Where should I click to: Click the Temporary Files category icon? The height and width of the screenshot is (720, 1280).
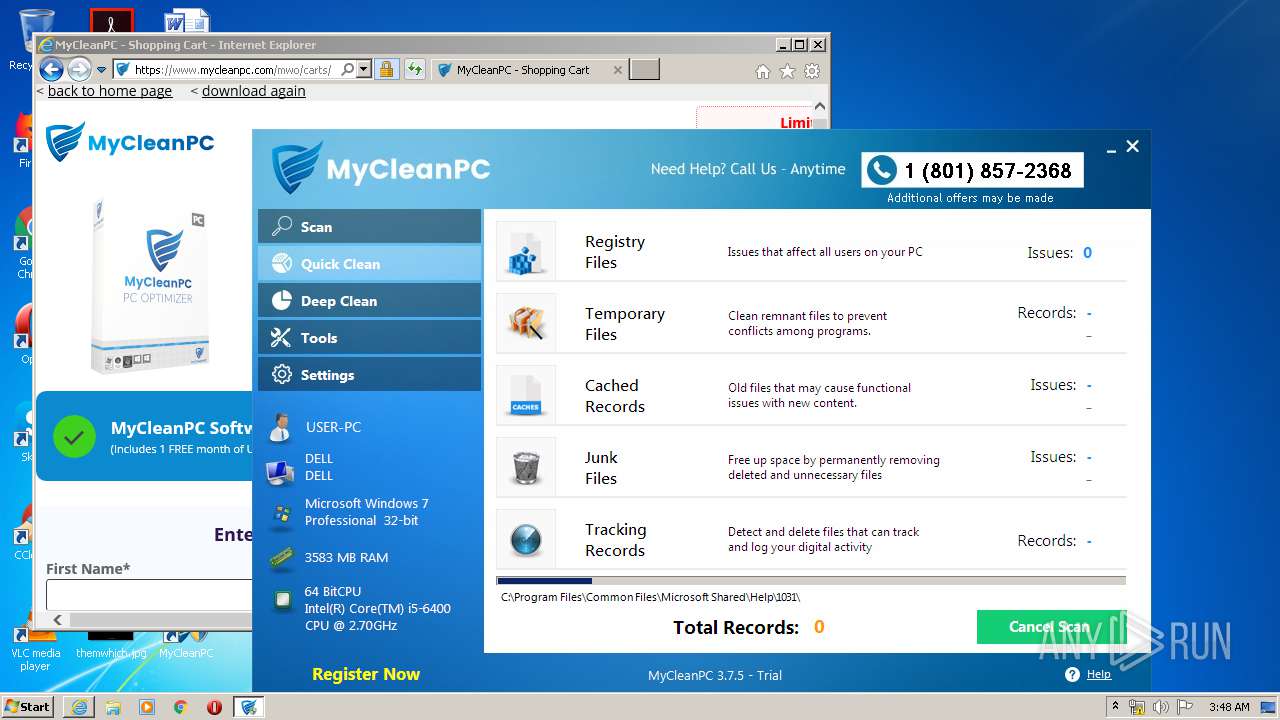click(525, 323)
